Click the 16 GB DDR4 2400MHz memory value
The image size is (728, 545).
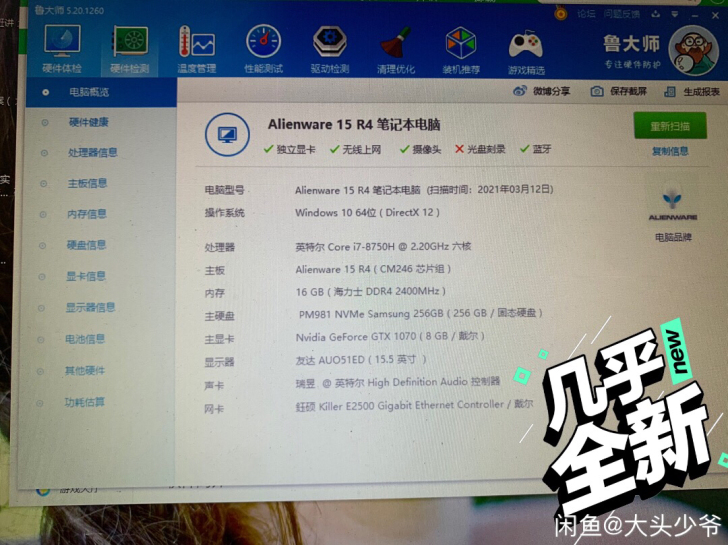370,292
